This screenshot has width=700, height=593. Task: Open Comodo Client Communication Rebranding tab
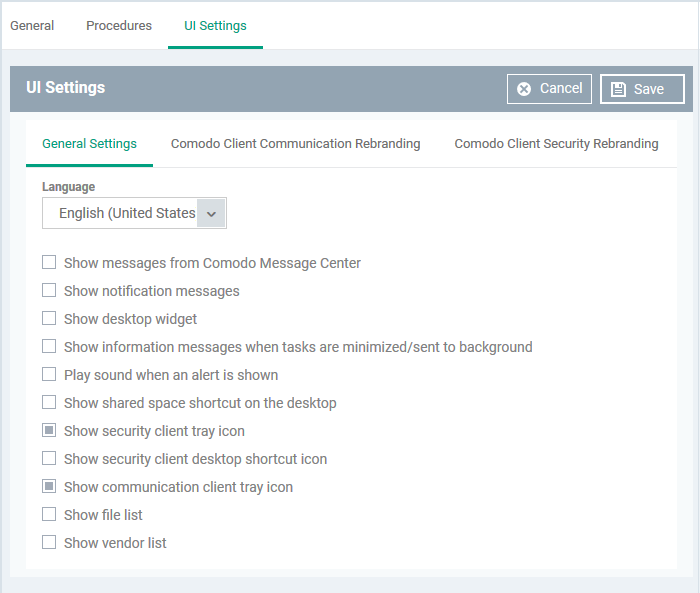click(x=296, y=144)
